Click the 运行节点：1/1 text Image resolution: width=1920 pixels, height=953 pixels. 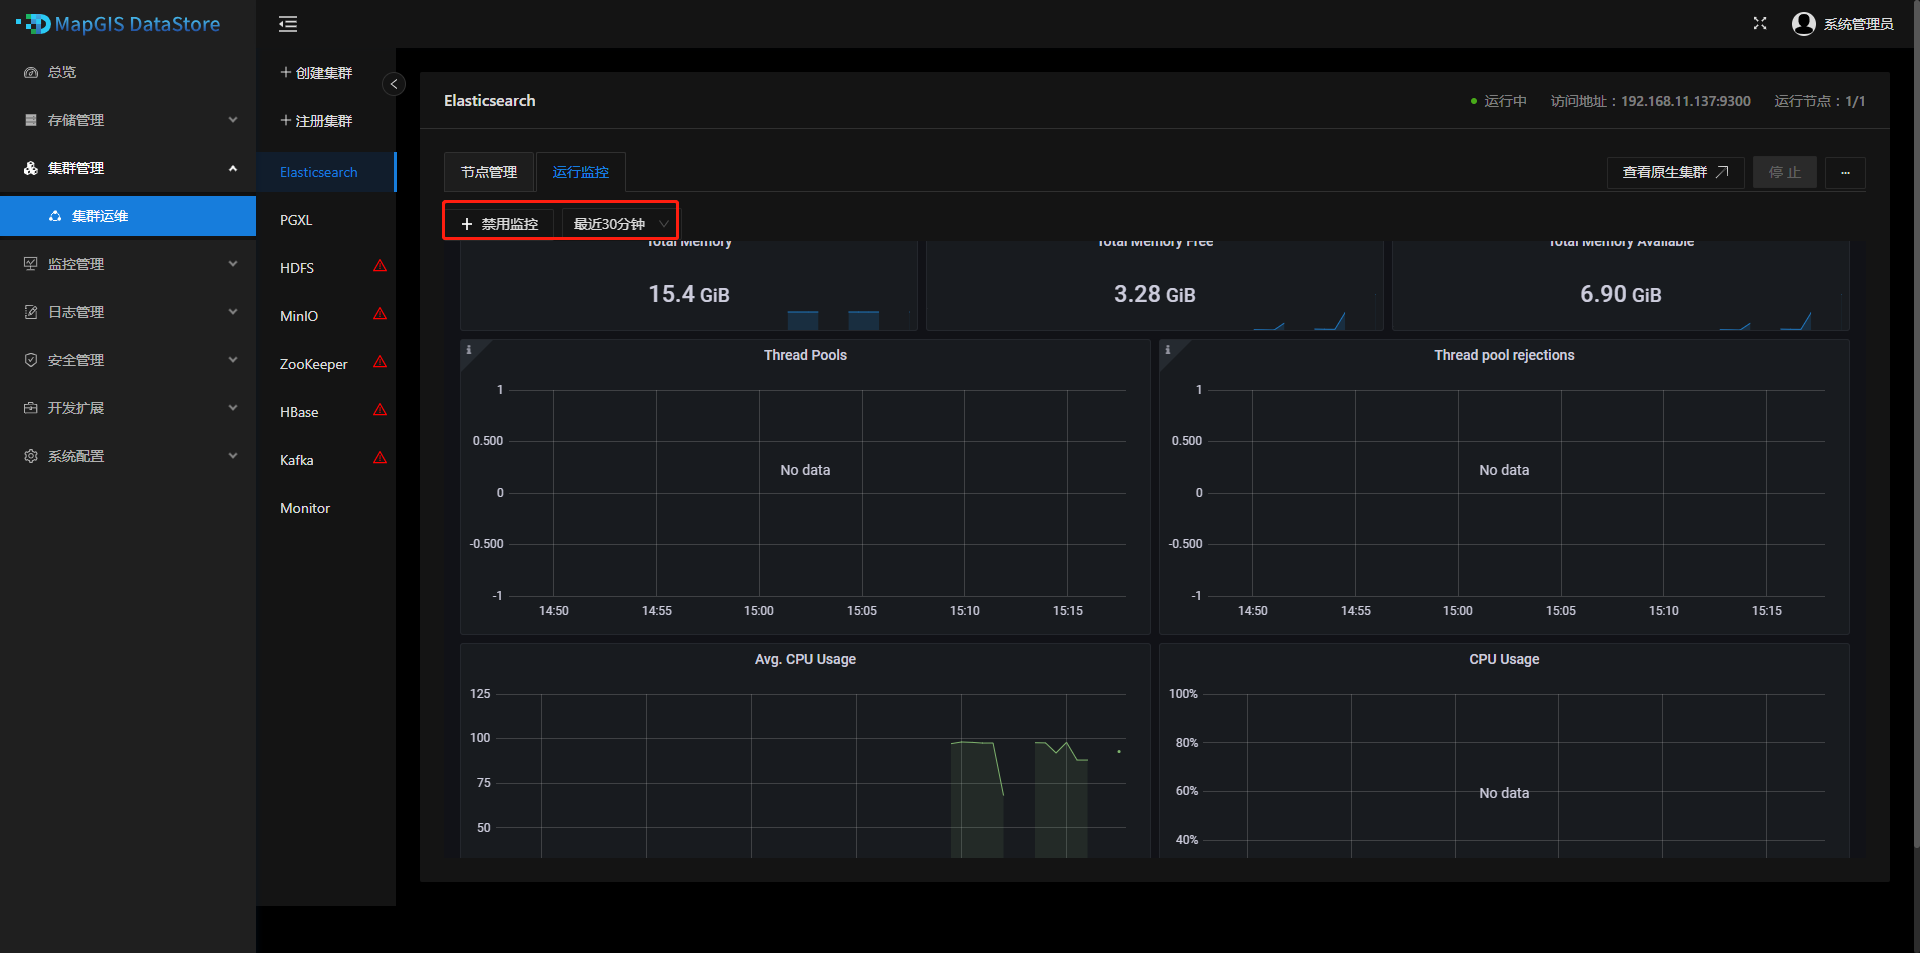point(1820,101)
